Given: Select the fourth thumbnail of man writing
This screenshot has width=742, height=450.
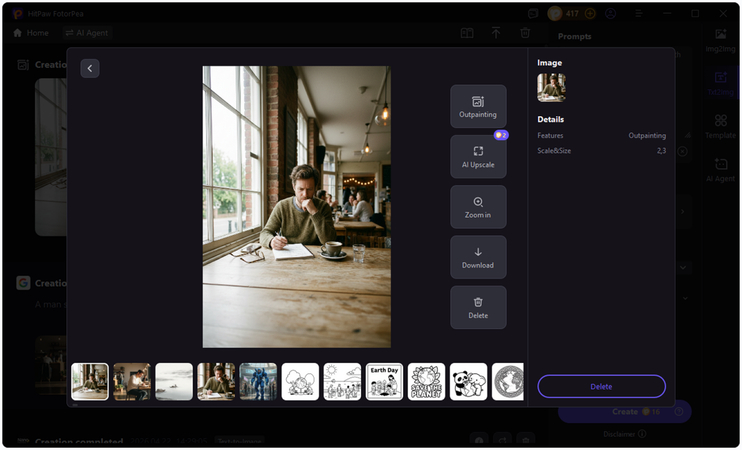Looking at the screenshot, I should coord(216,382).
